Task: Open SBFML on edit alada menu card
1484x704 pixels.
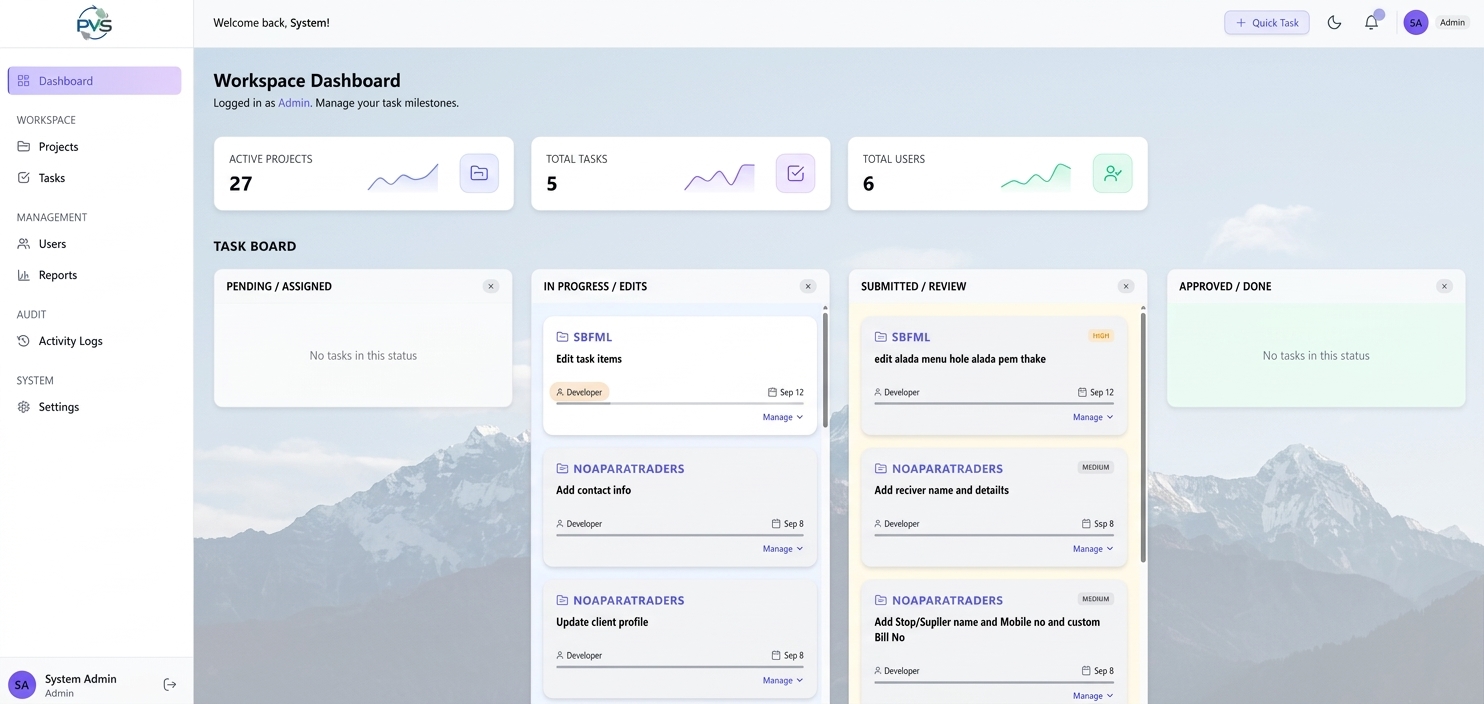Action: pyautogui.click(x=911, y=337)
